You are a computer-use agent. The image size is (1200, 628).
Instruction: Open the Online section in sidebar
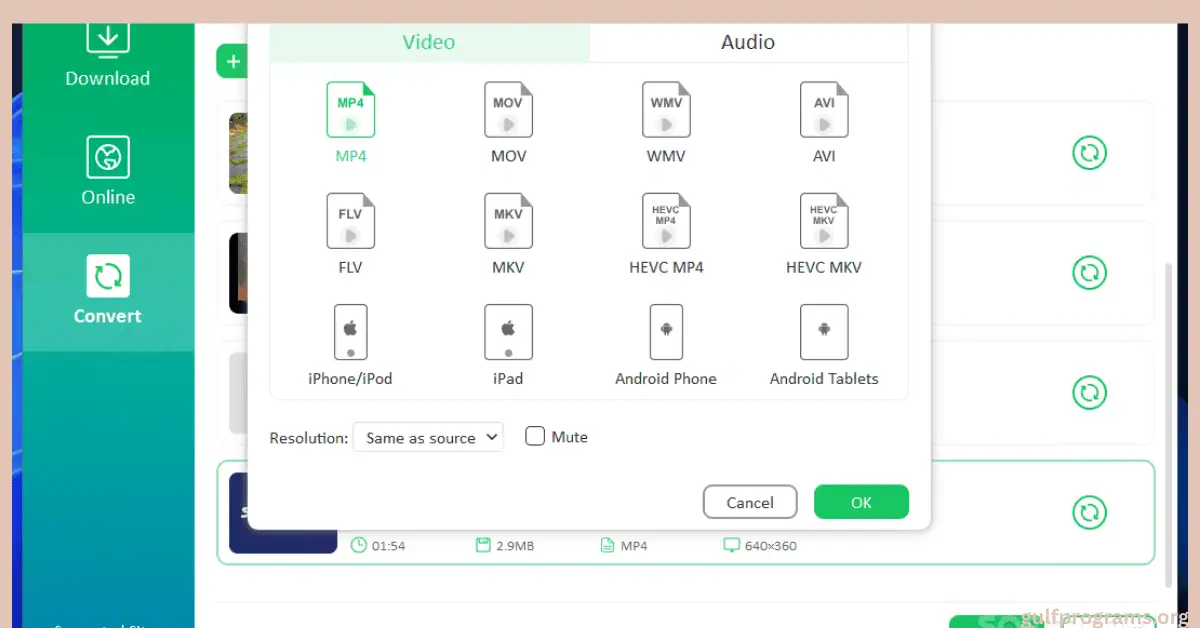click(108, 171)
